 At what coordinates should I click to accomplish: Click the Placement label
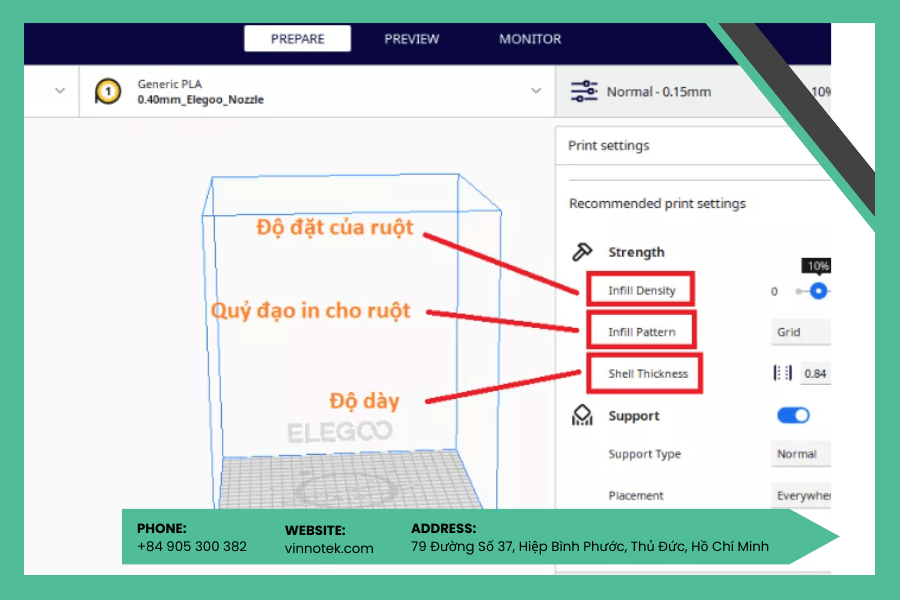636,496
